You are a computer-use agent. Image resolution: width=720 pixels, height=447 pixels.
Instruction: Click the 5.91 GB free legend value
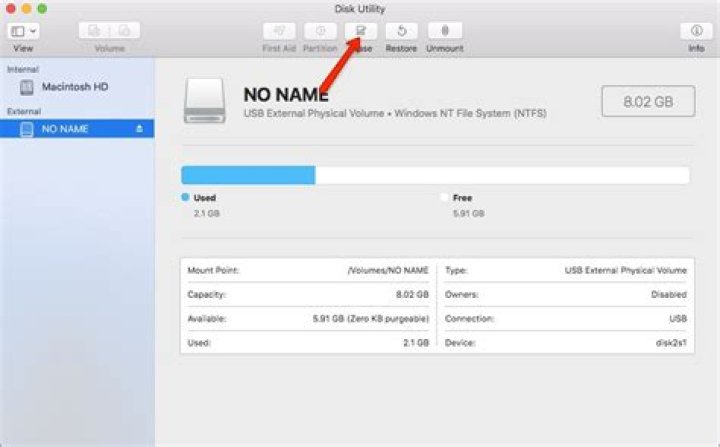click(468, 214)
